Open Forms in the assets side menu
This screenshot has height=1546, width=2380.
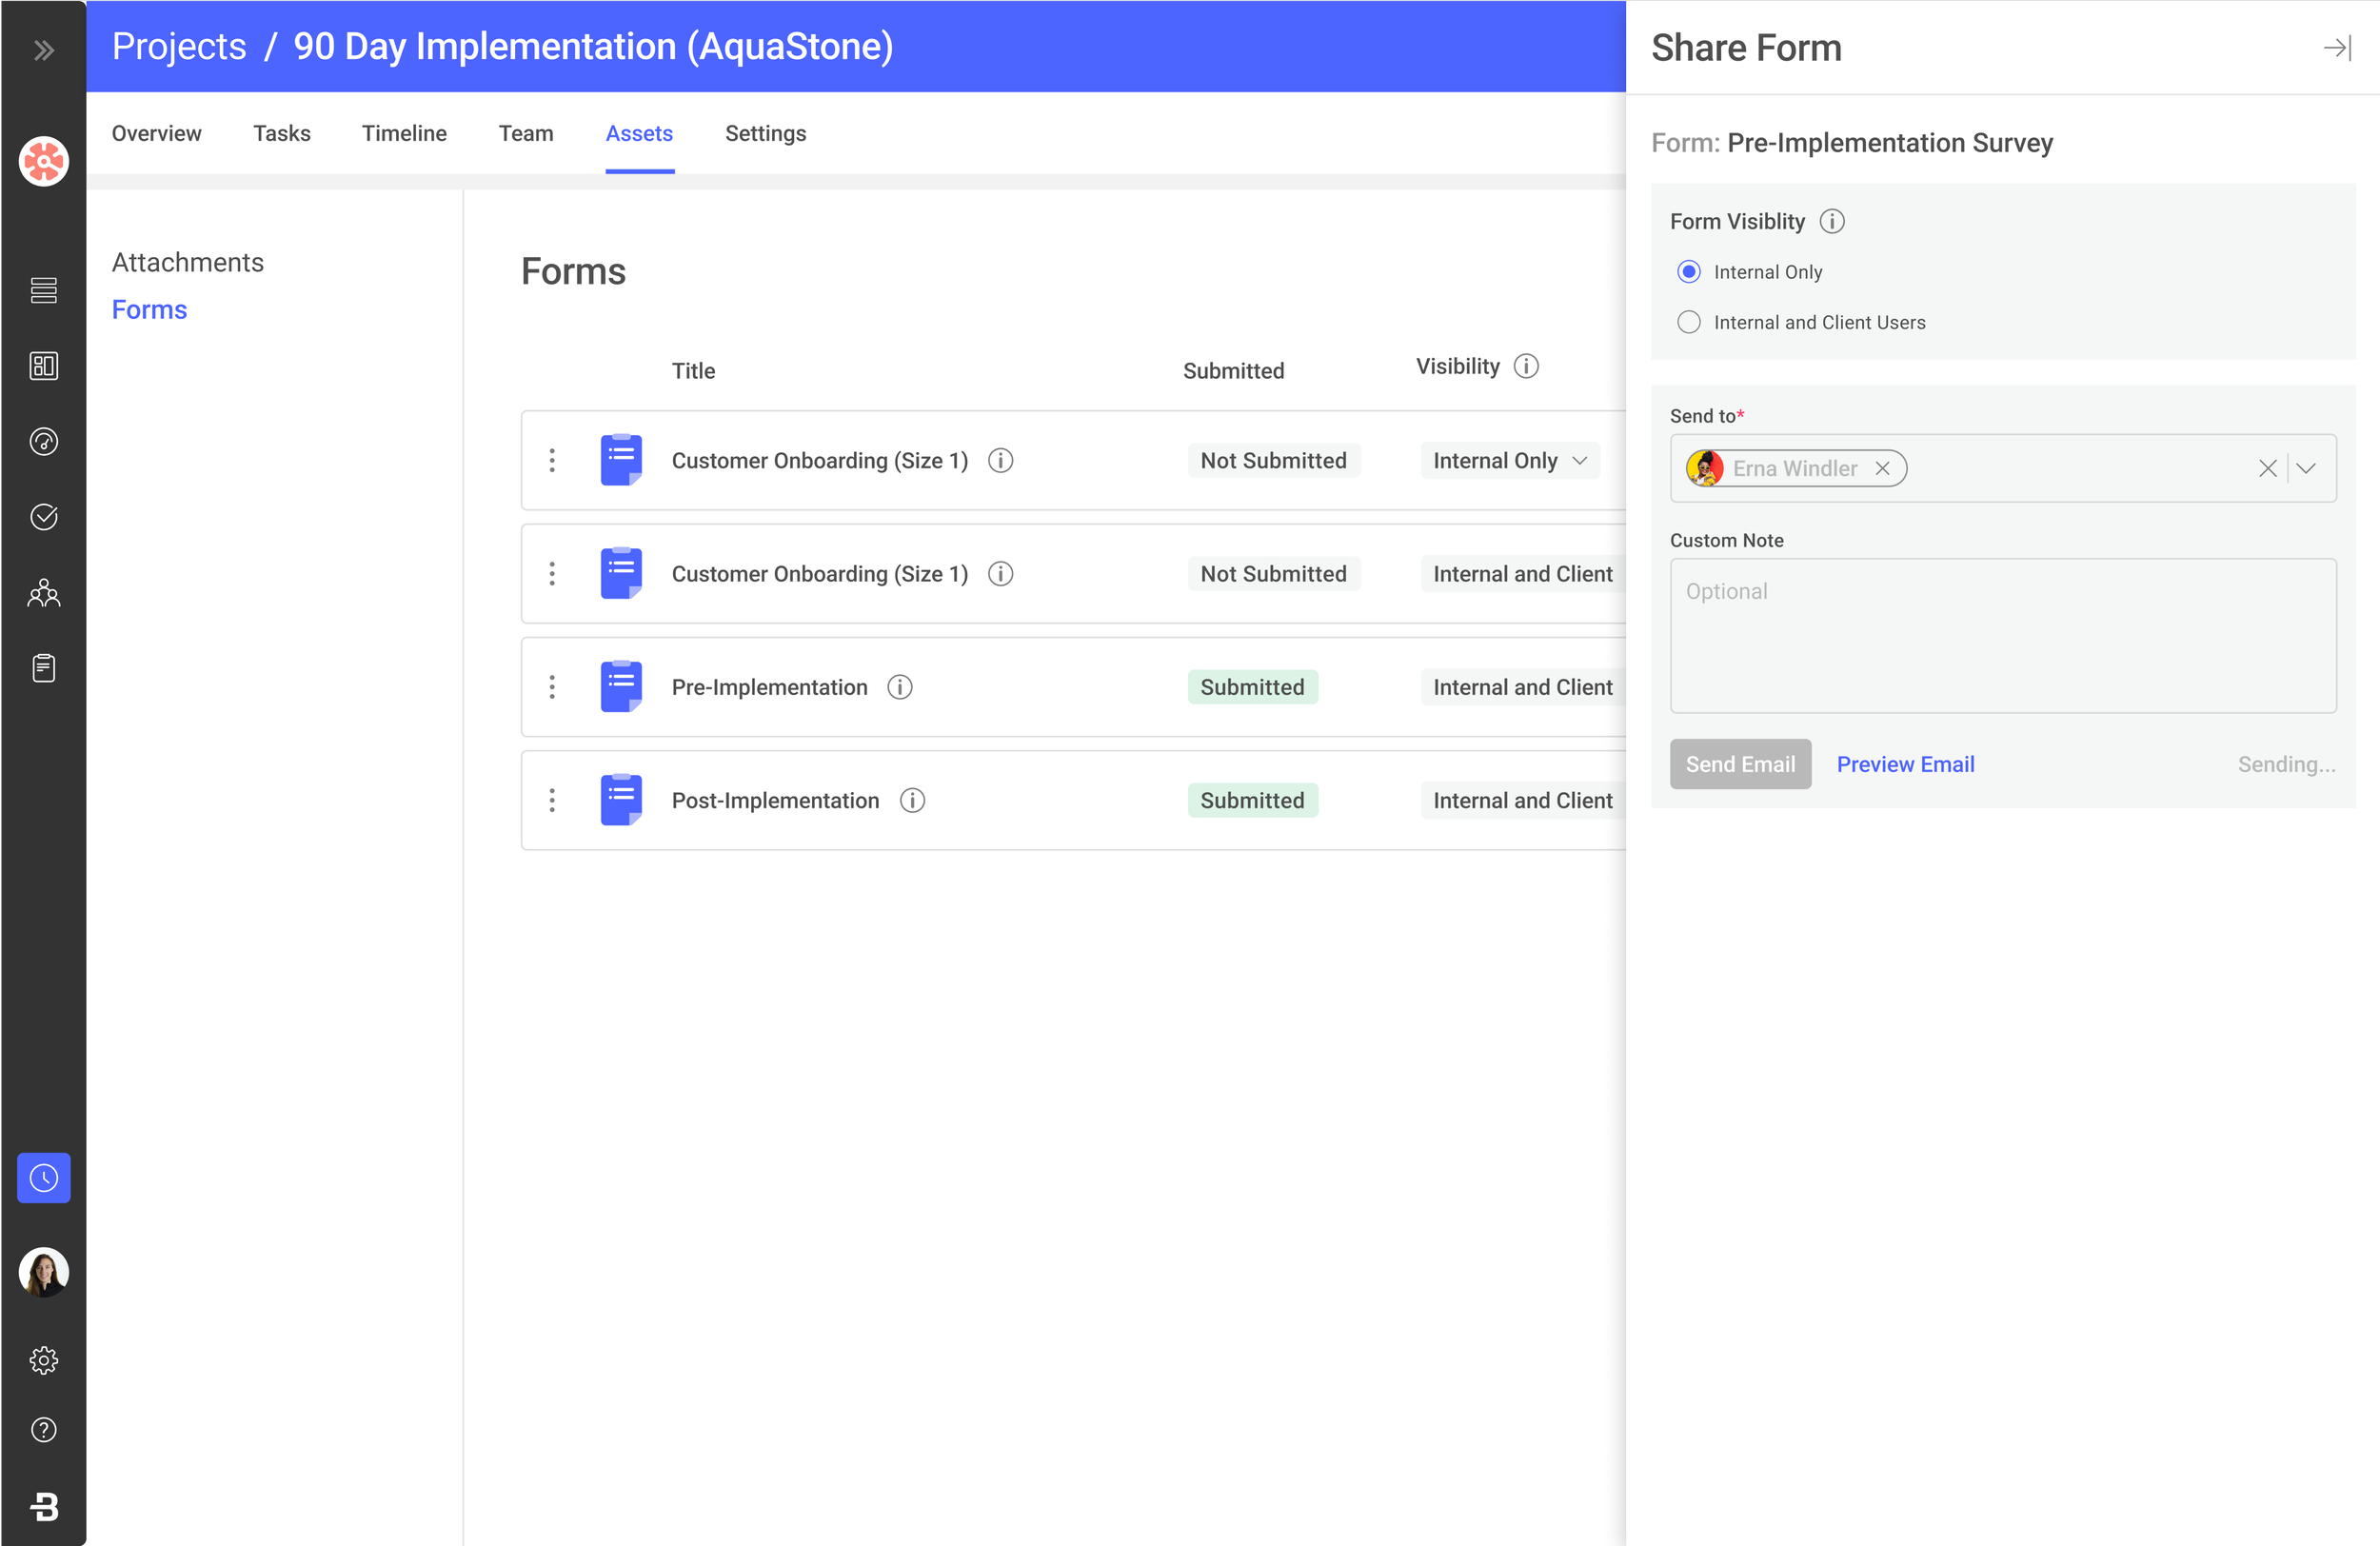(149, 309)
